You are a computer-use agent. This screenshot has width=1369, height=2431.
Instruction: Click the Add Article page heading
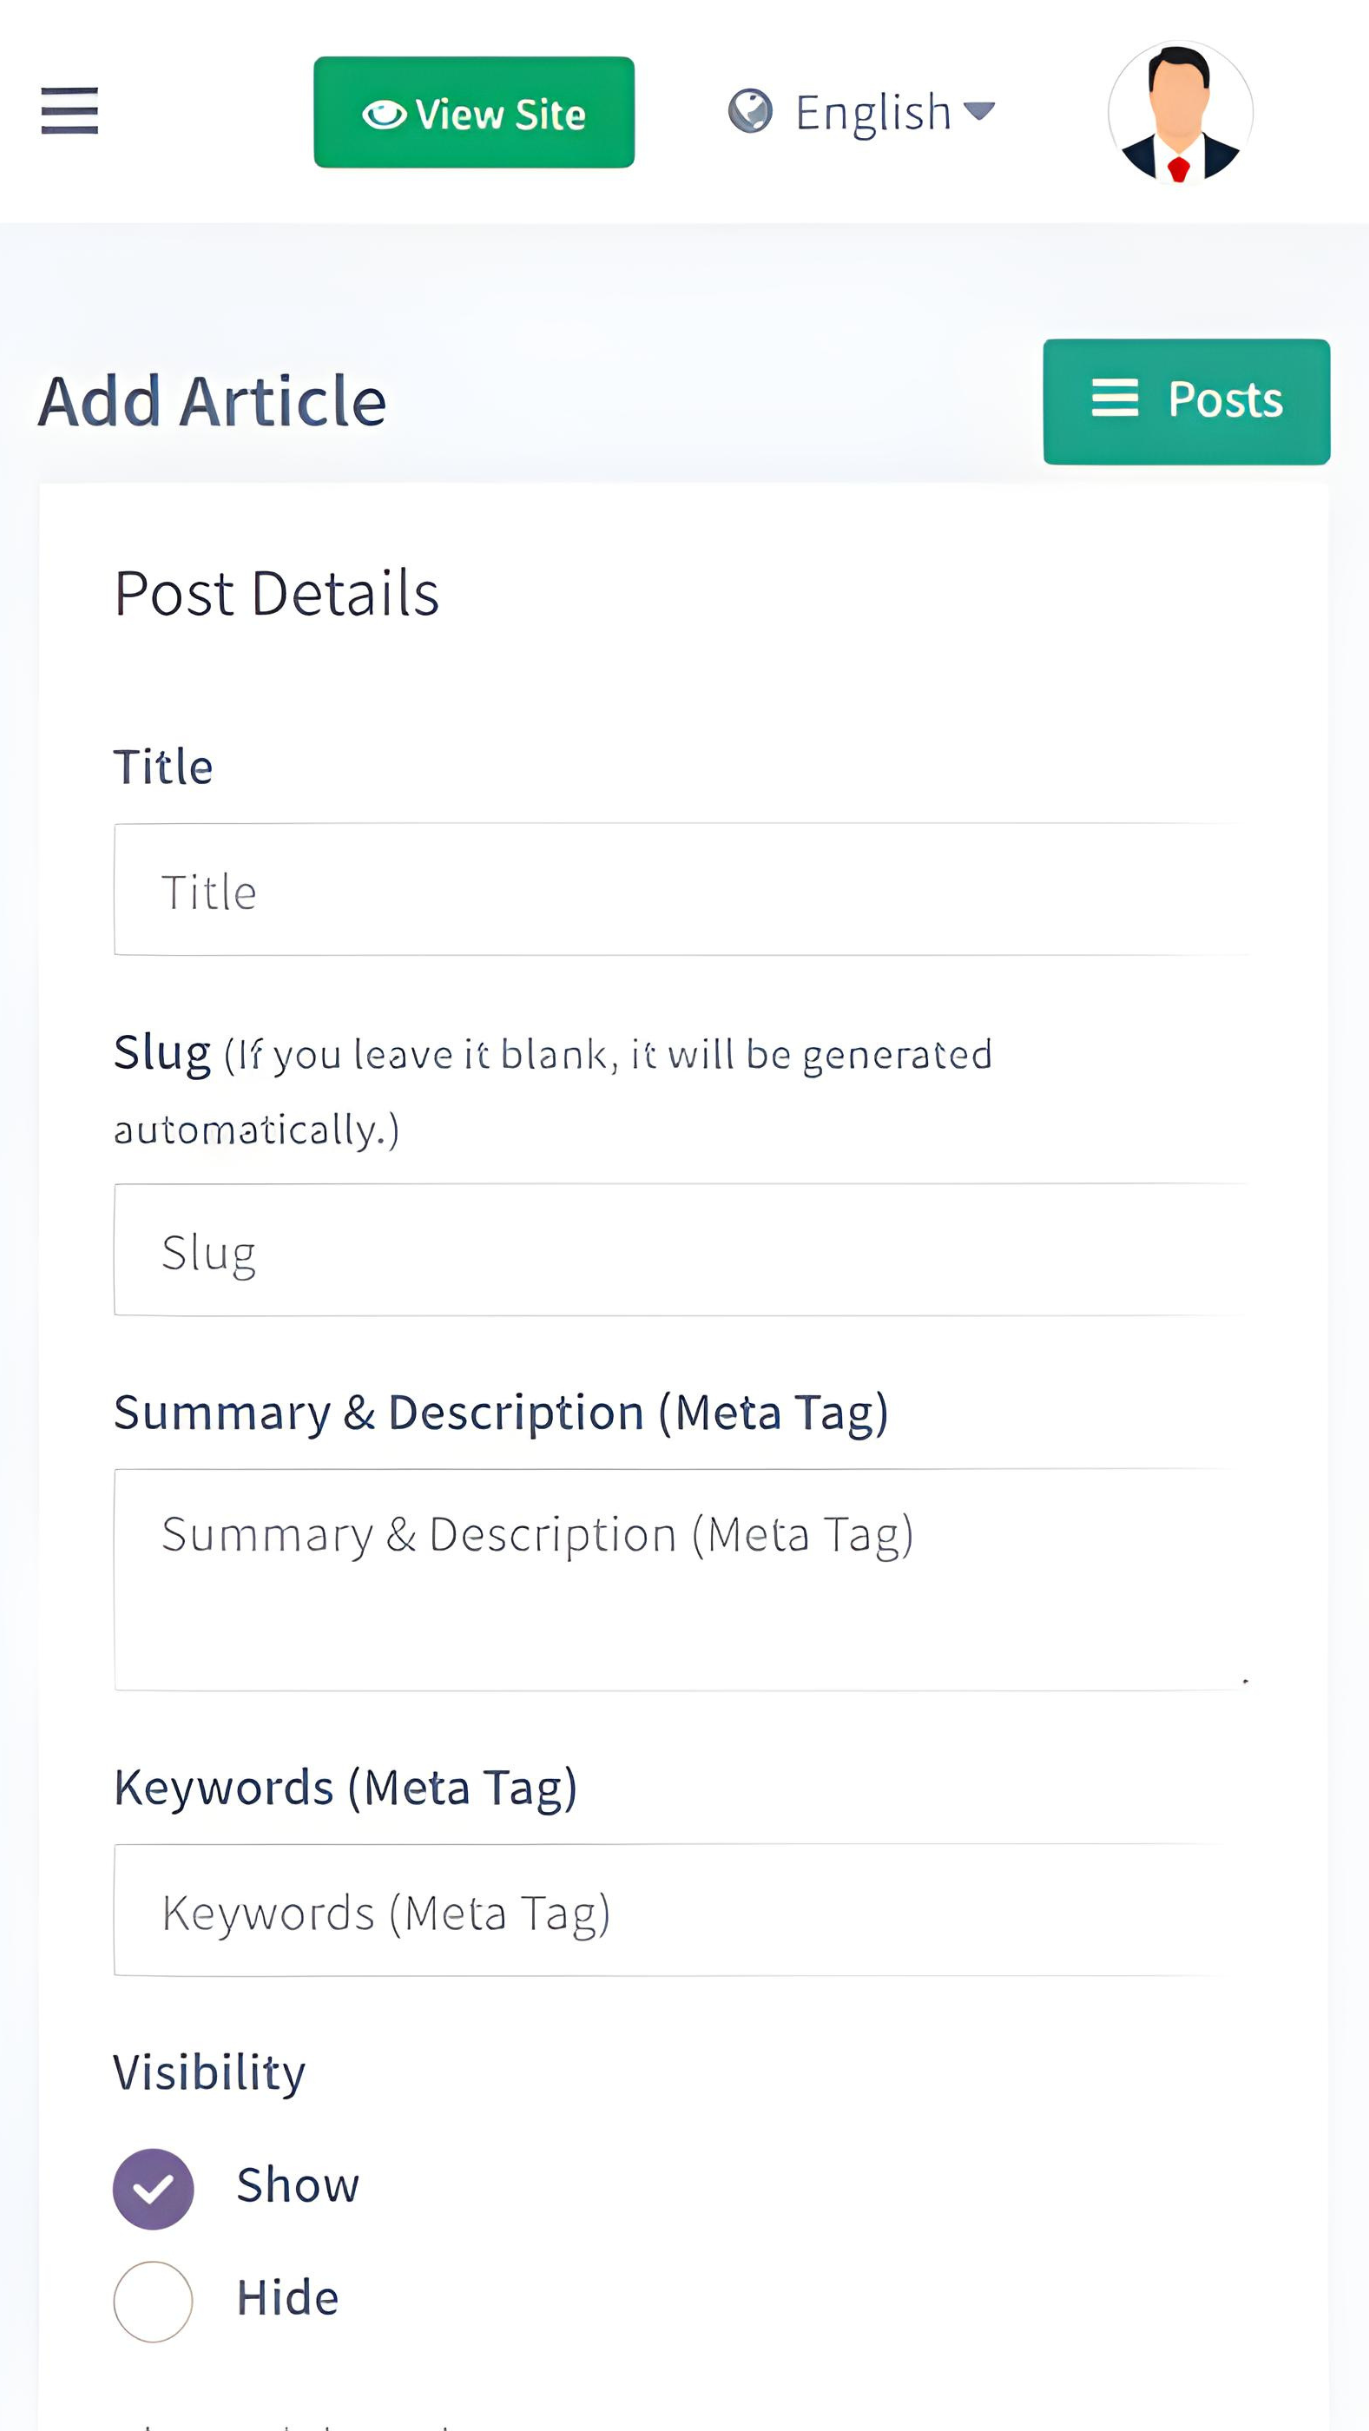(x=212, y=402)
